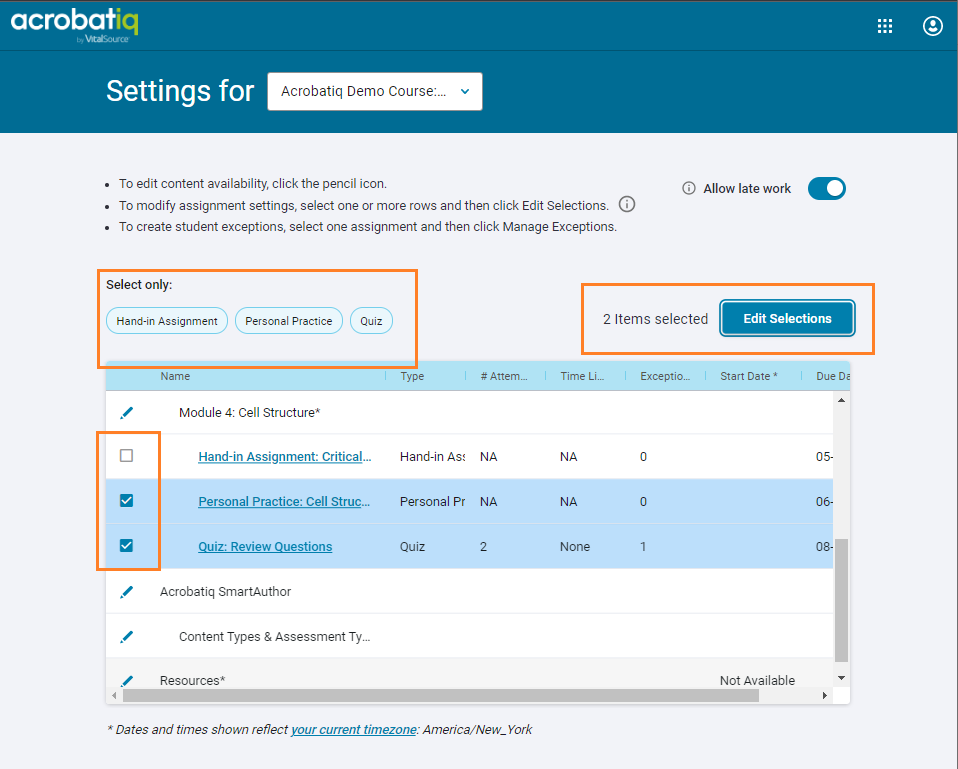Screen dimensions: 958x769
Task: Click the 'Settings for' heading
Action: [x=180, y=92]
